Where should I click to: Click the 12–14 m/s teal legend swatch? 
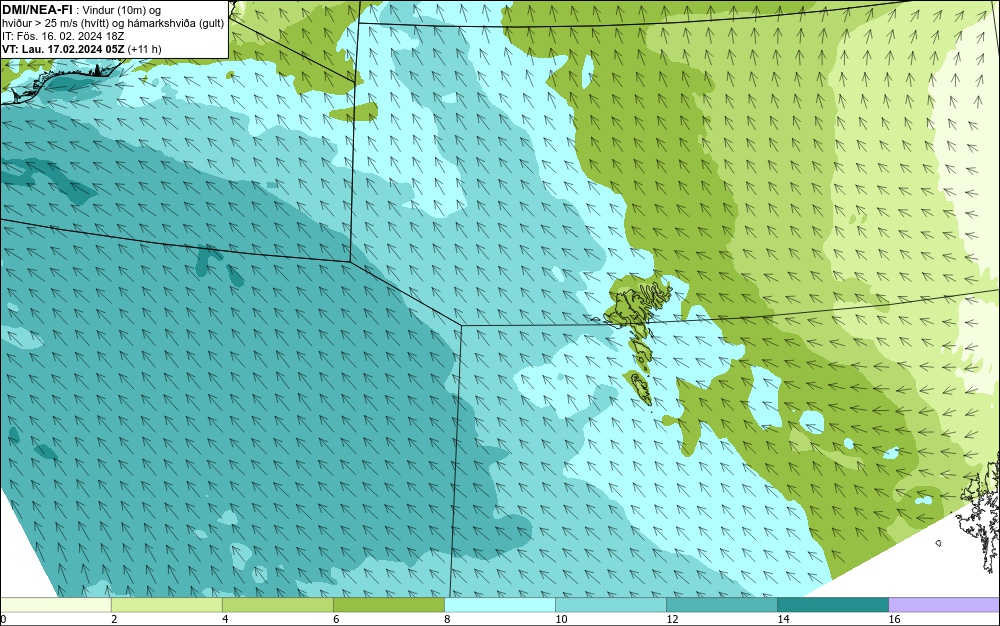point(721,604)
